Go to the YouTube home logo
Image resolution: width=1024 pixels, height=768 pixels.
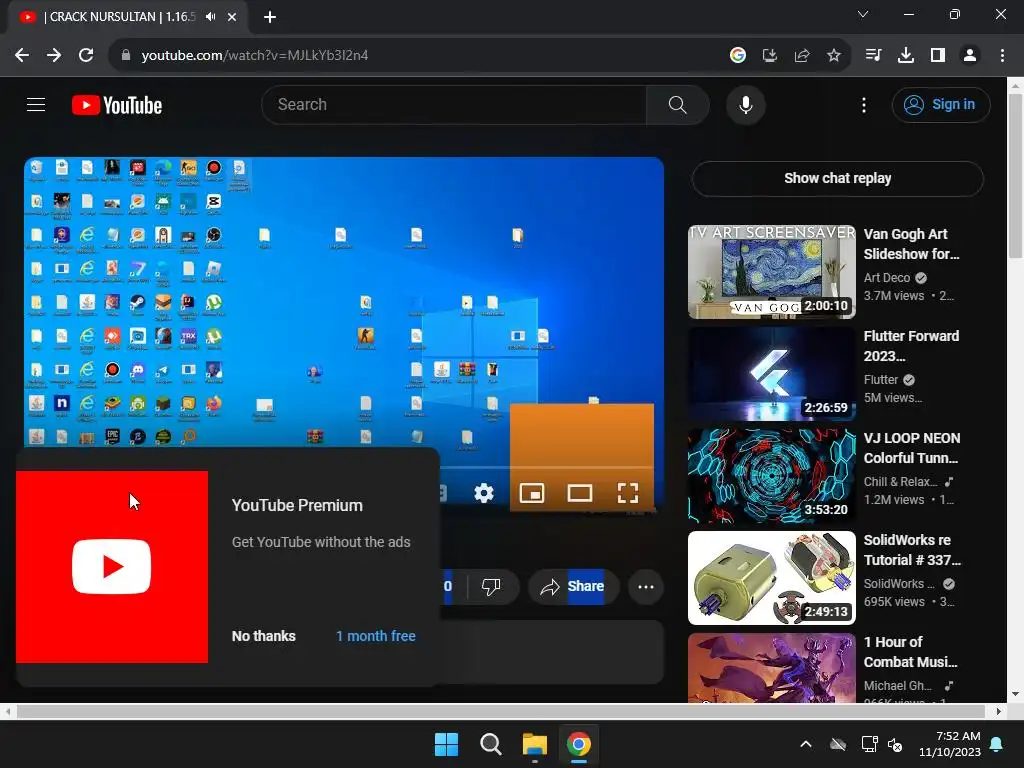click(117, 105)
